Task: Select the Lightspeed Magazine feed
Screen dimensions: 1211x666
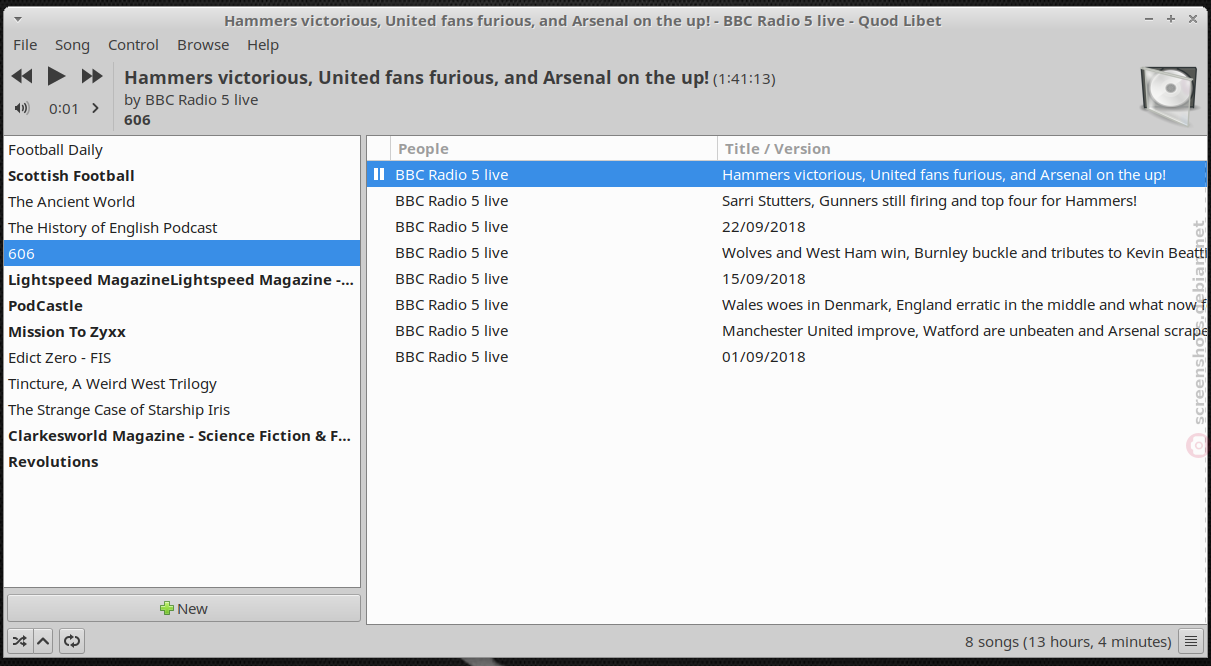Action: pos(182,280)
